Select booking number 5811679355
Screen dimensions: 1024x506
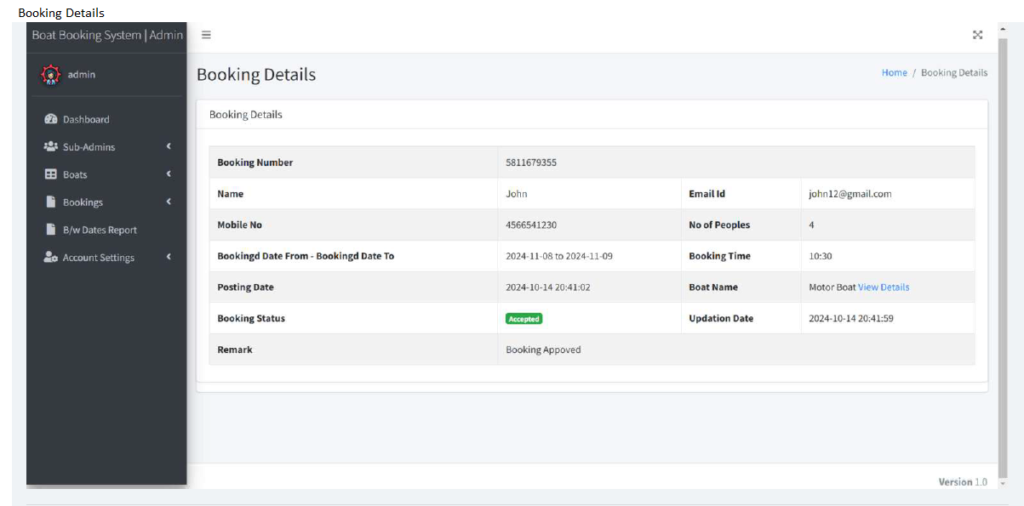point(531,163)
